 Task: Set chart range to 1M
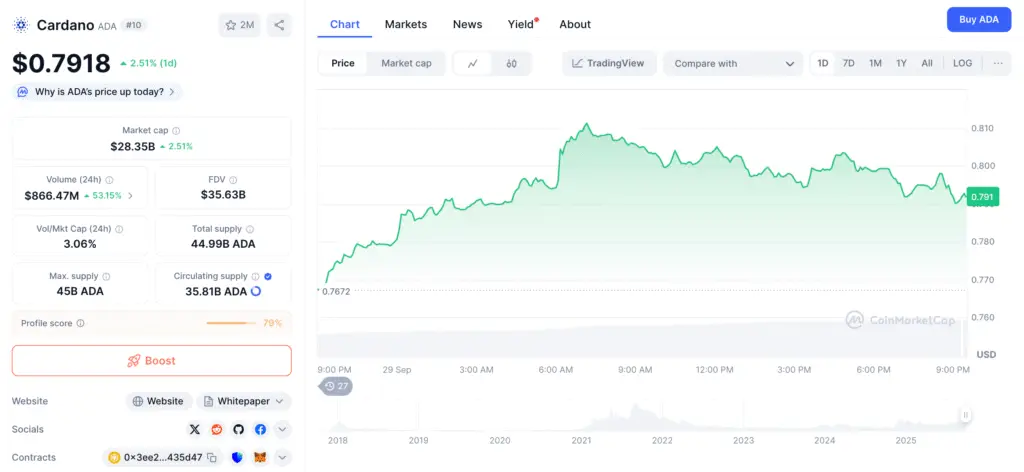tap(875, 63)
